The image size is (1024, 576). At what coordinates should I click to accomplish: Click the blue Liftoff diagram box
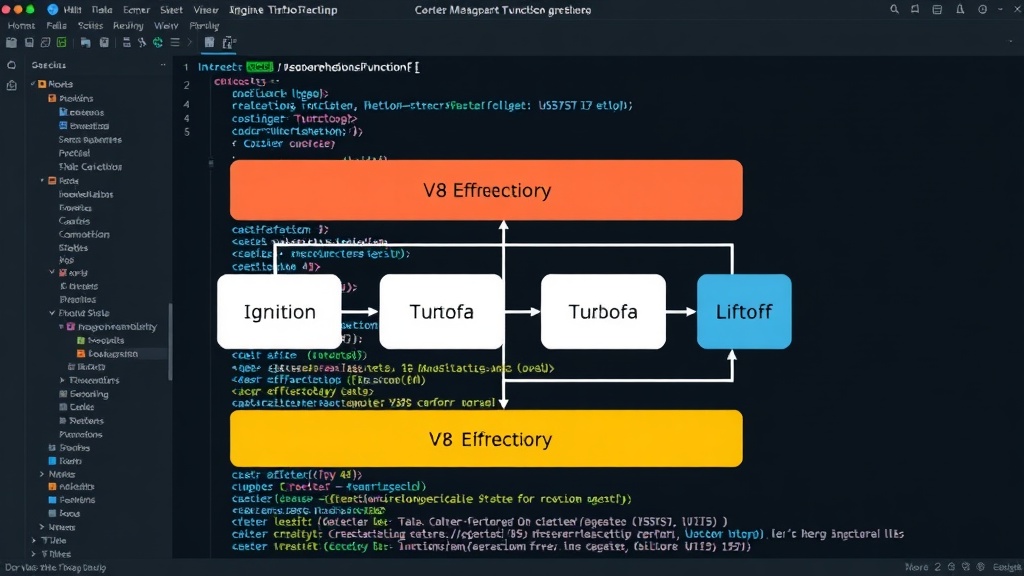click(744, 312)
